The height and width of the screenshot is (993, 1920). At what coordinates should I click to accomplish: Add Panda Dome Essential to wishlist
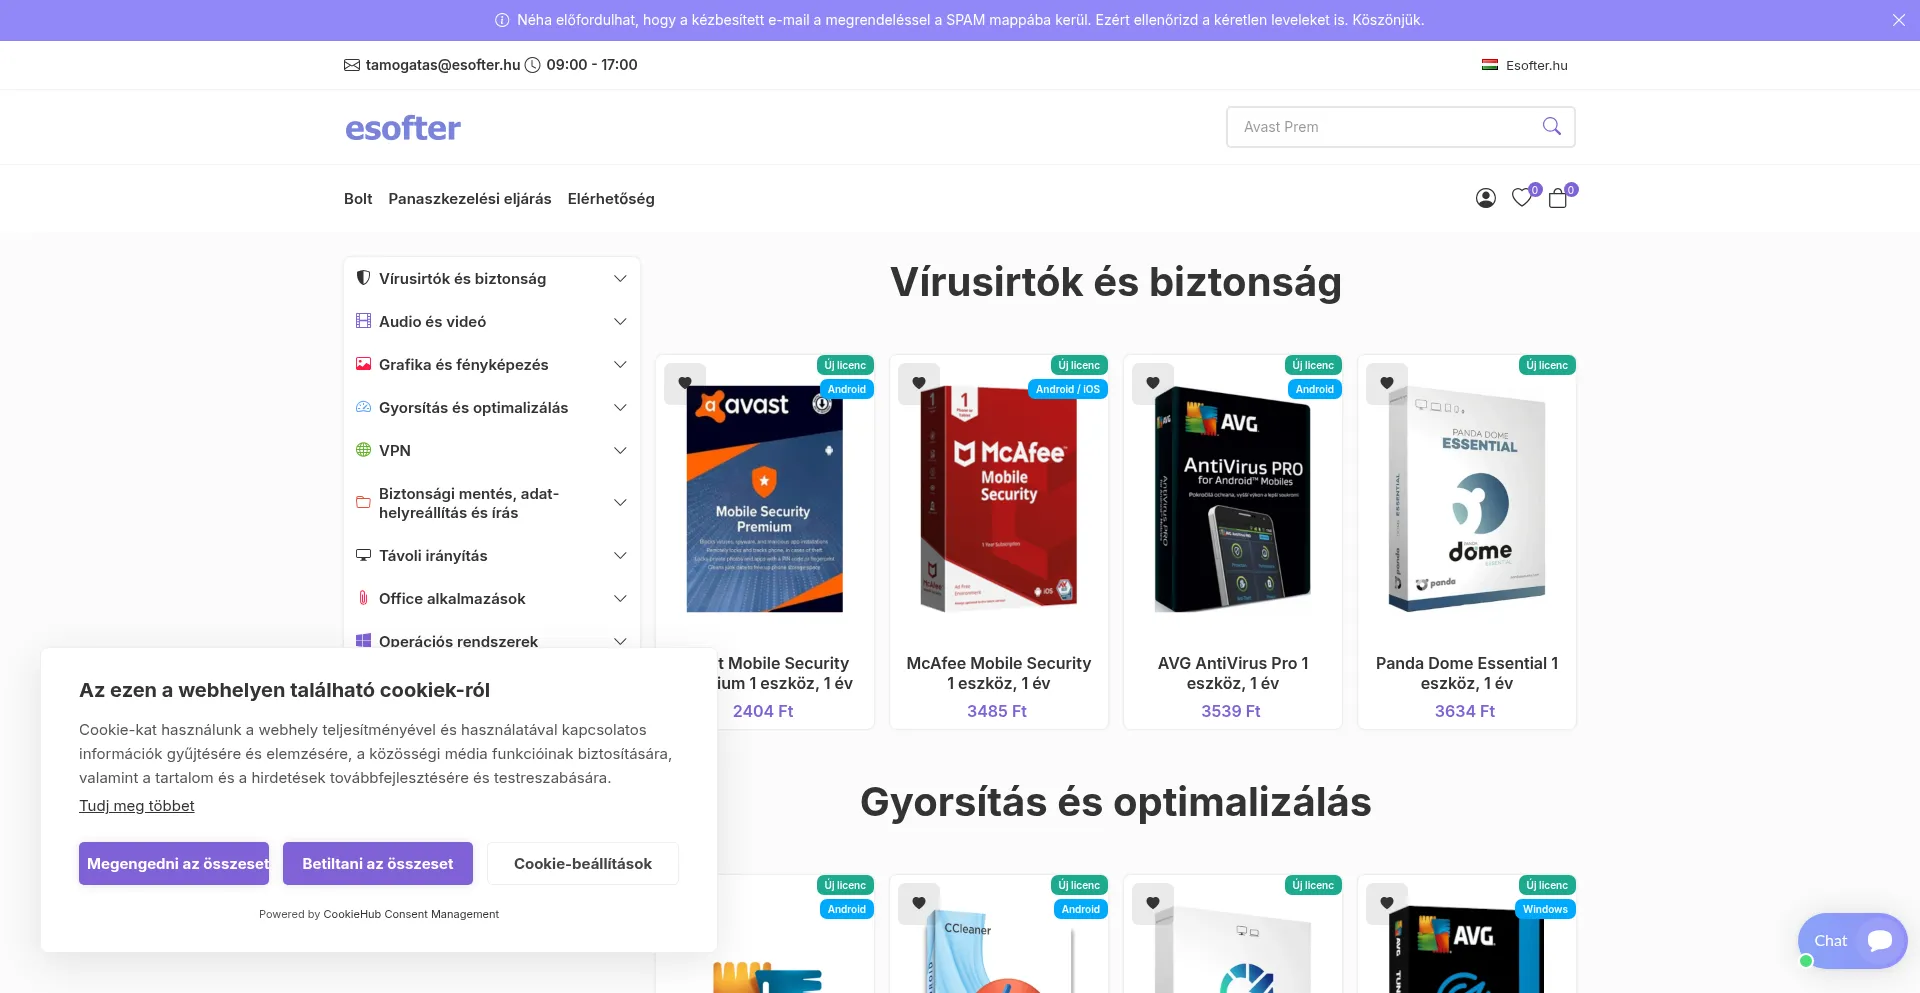point(1387,383)
